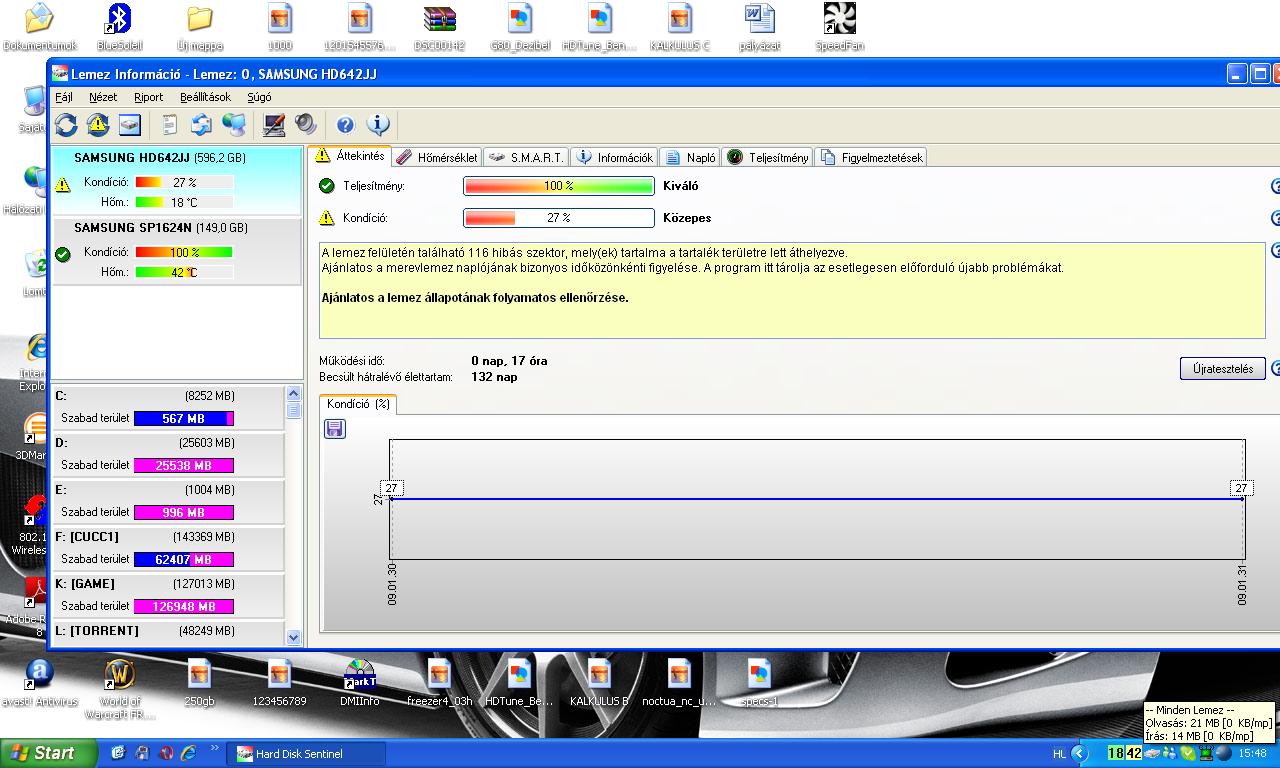Open the KALKULUS C desktop file

[679, 27]
